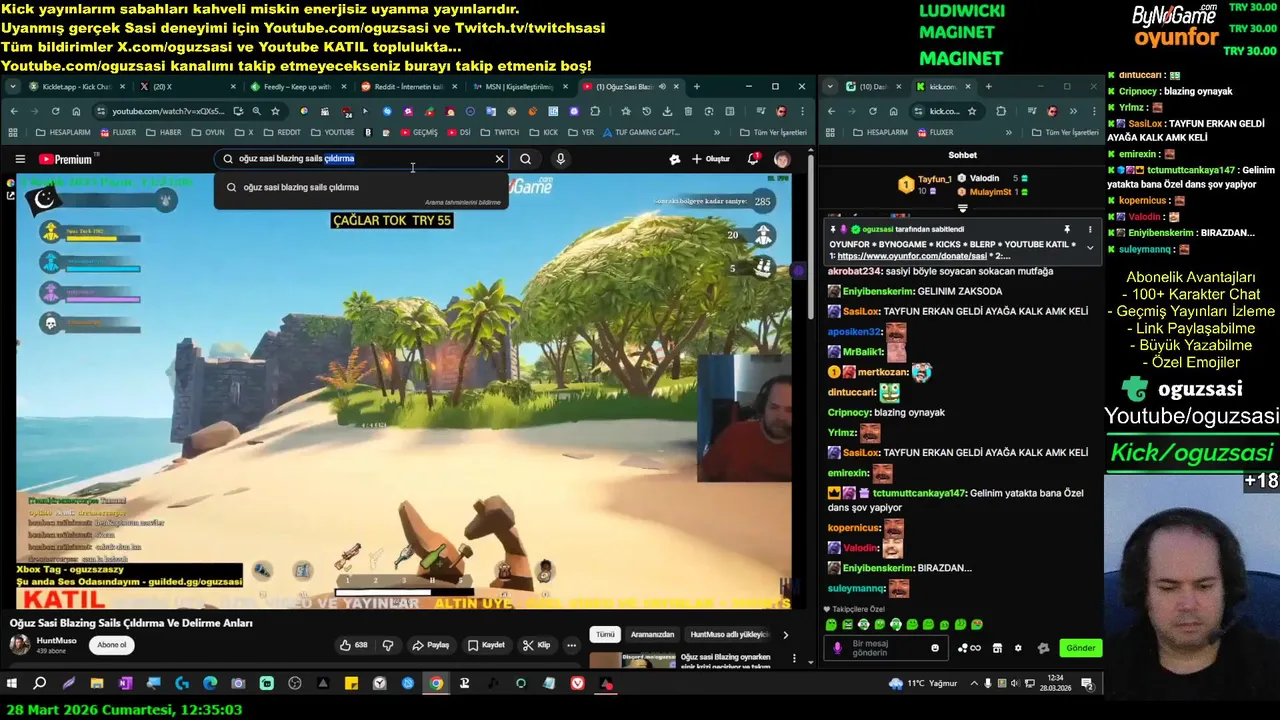The height and width of the screenshot is (720, 1280).
Task: Open OneNote from the taskbar
Action: click(x=125, y=684)
